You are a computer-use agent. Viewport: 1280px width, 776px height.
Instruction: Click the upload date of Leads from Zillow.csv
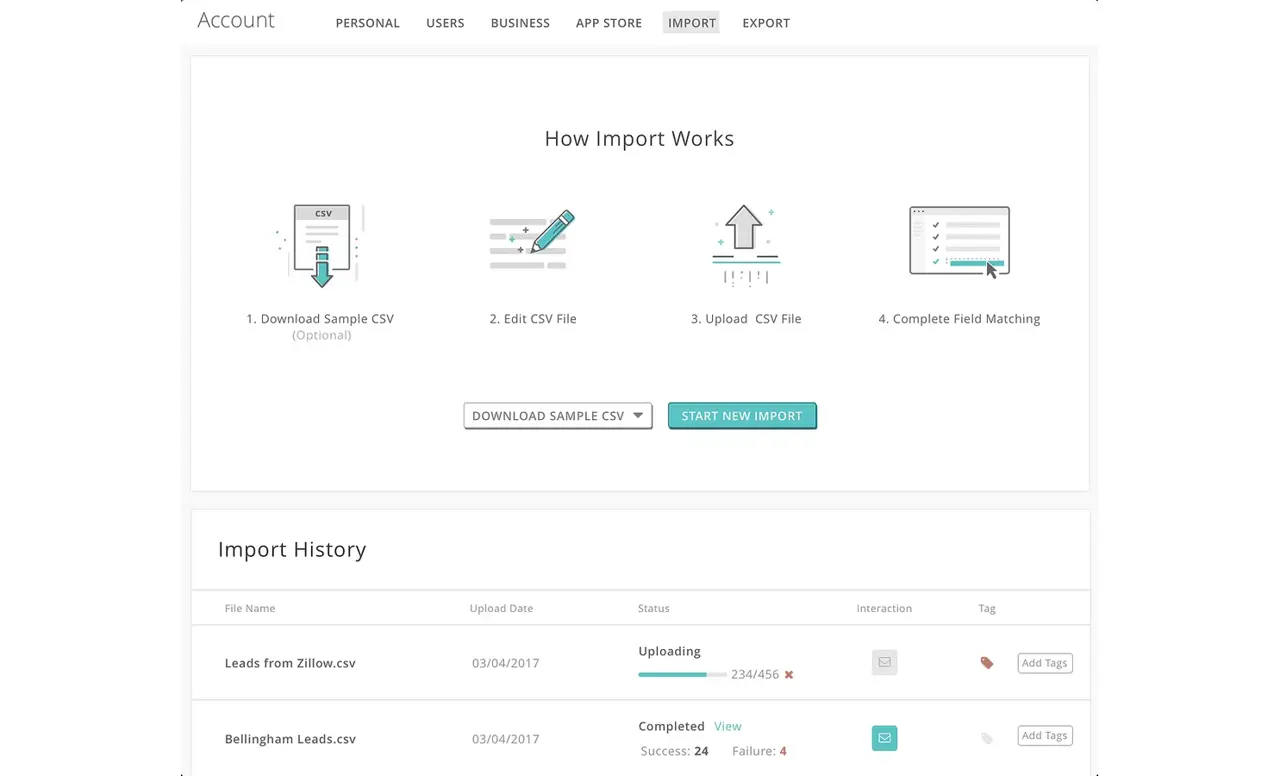pyautogui.click(x=506, y=663)
